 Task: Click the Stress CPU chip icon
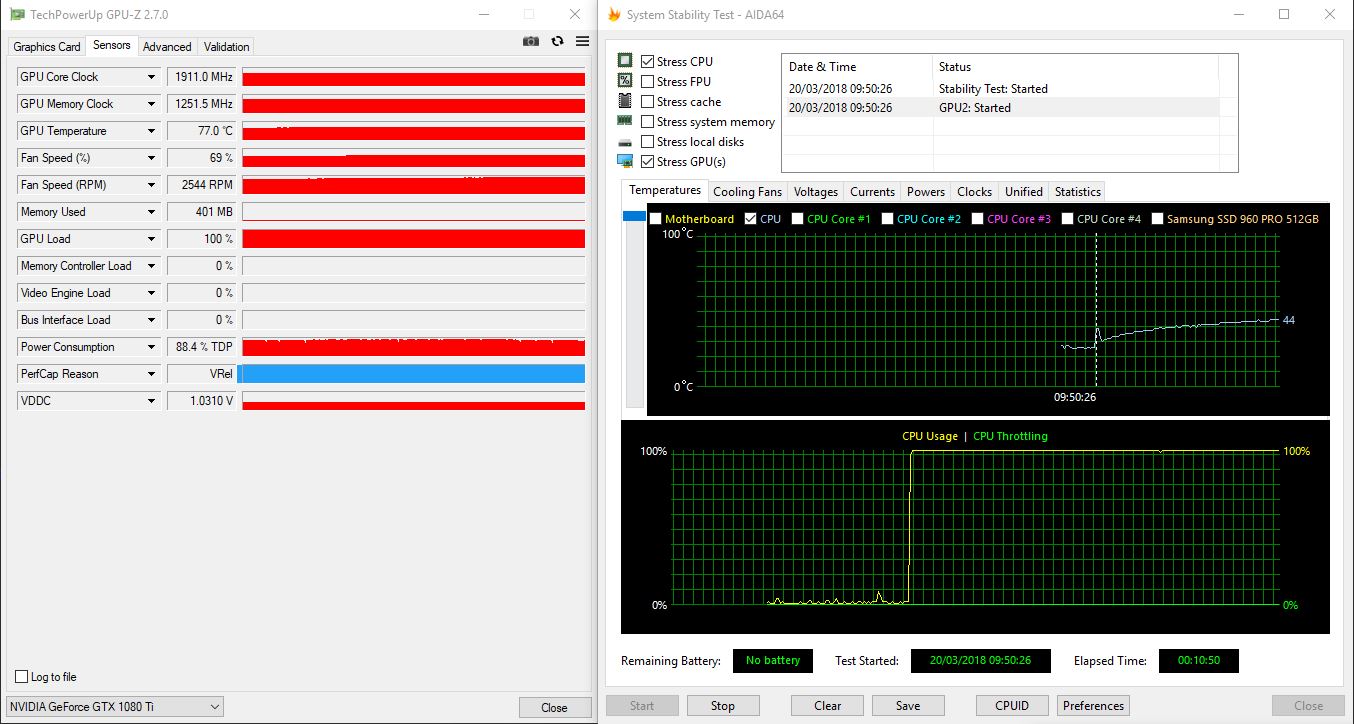(625, 61)
